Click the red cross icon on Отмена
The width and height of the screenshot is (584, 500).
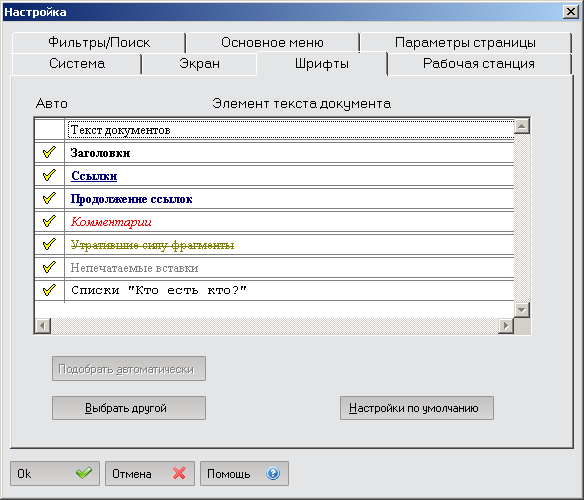(179, 473)
